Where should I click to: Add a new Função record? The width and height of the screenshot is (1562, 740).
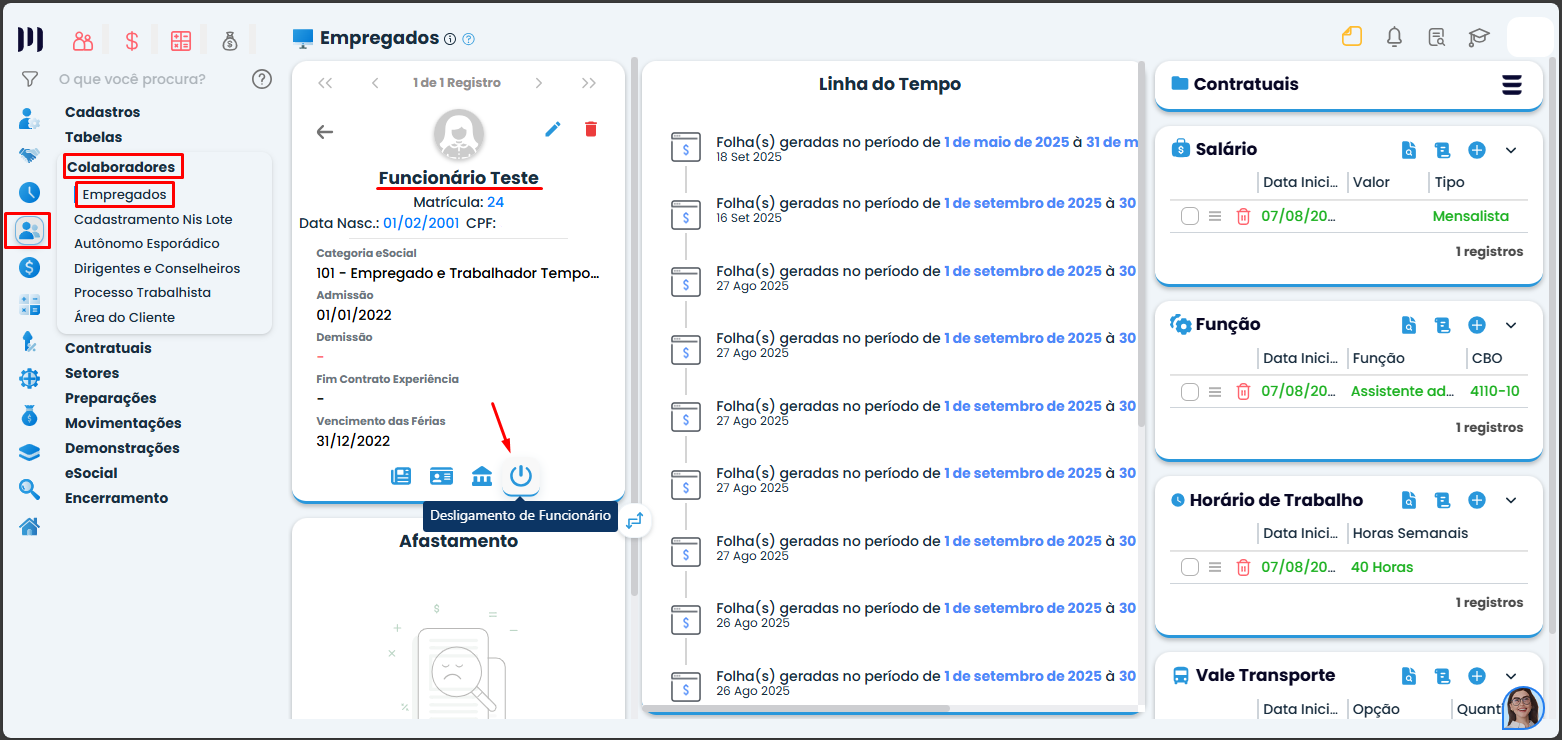pos(1477,325)
